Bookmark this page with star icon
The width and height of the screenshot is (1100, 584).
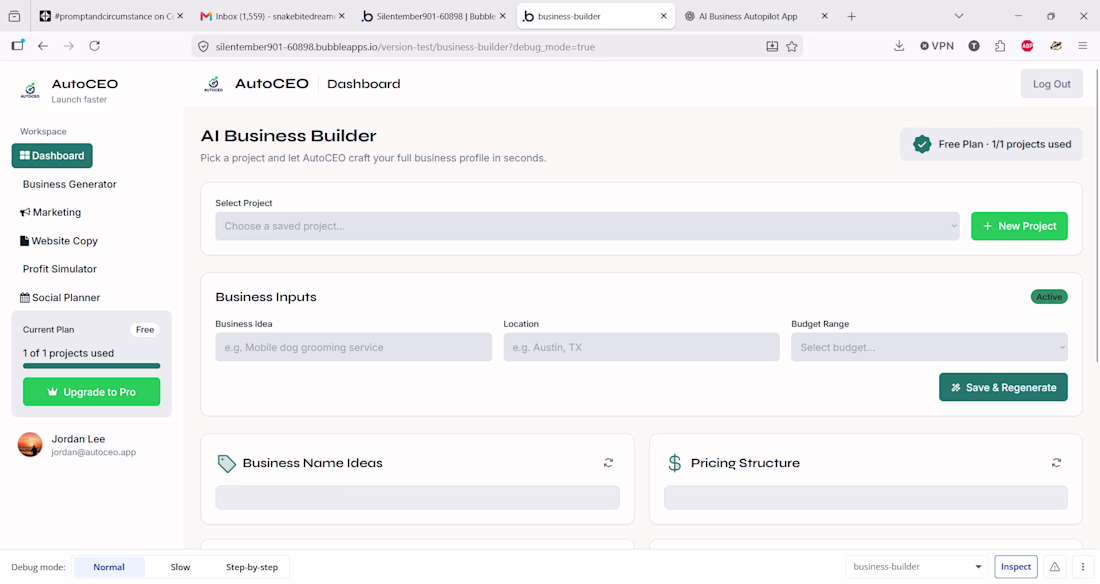click(x=791, y=46)
